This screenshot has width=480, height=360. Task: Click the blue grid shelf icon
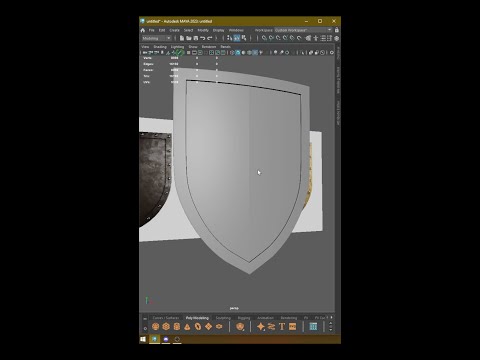click(x=313, y=327)
